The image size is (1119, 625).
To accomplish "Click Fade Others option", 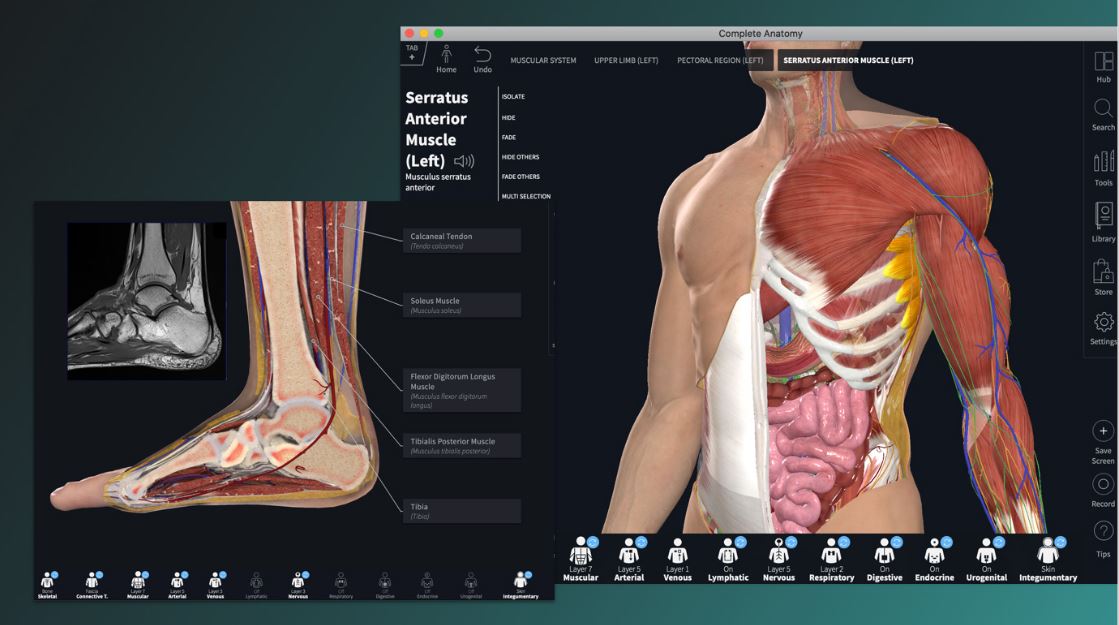I will point(520,176).
